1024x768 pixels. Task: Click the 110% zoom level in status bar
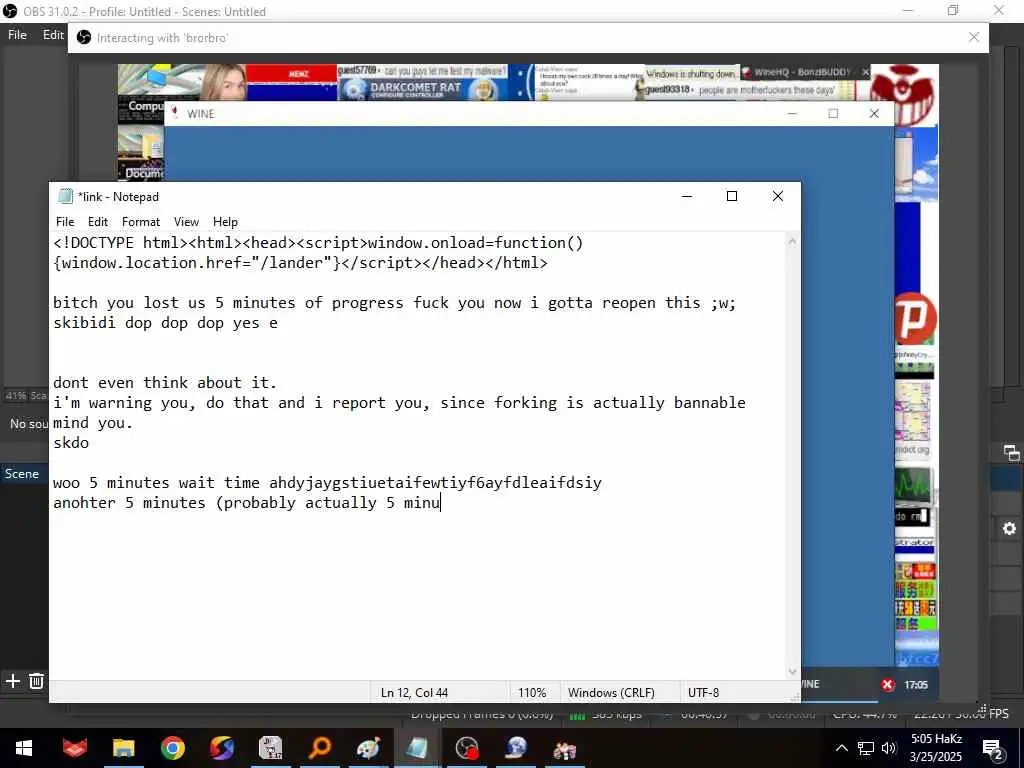[532, 692]
